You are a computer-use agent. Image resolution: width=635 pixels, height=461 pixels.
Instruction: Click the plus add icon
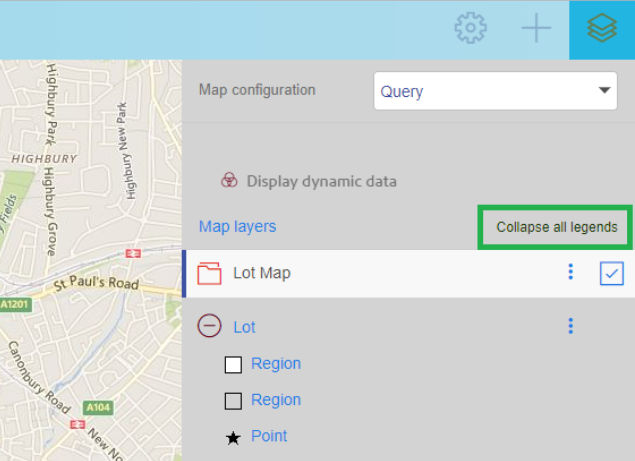click(536, 28)
